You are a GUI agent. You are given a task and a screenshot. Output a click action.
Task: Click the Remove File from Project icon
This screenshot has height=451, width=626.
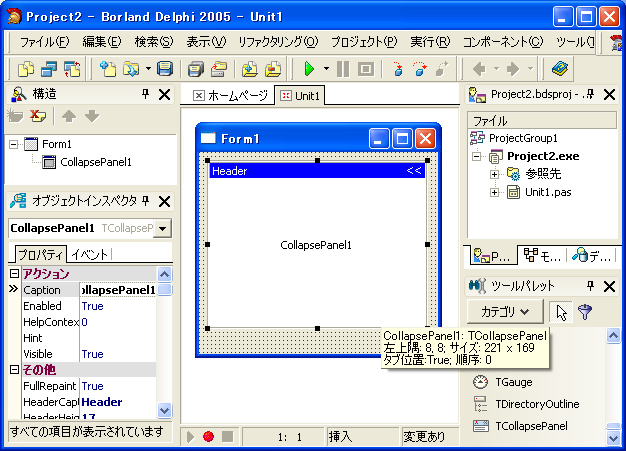click(x=273, y=69)
